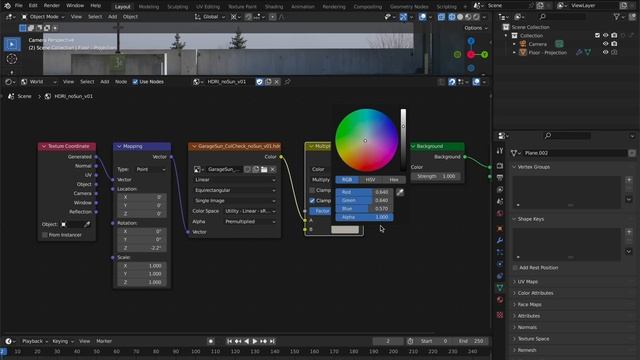Click the eyedropper in the color picker
Screen dimensions: 640x360
point(400,192)
